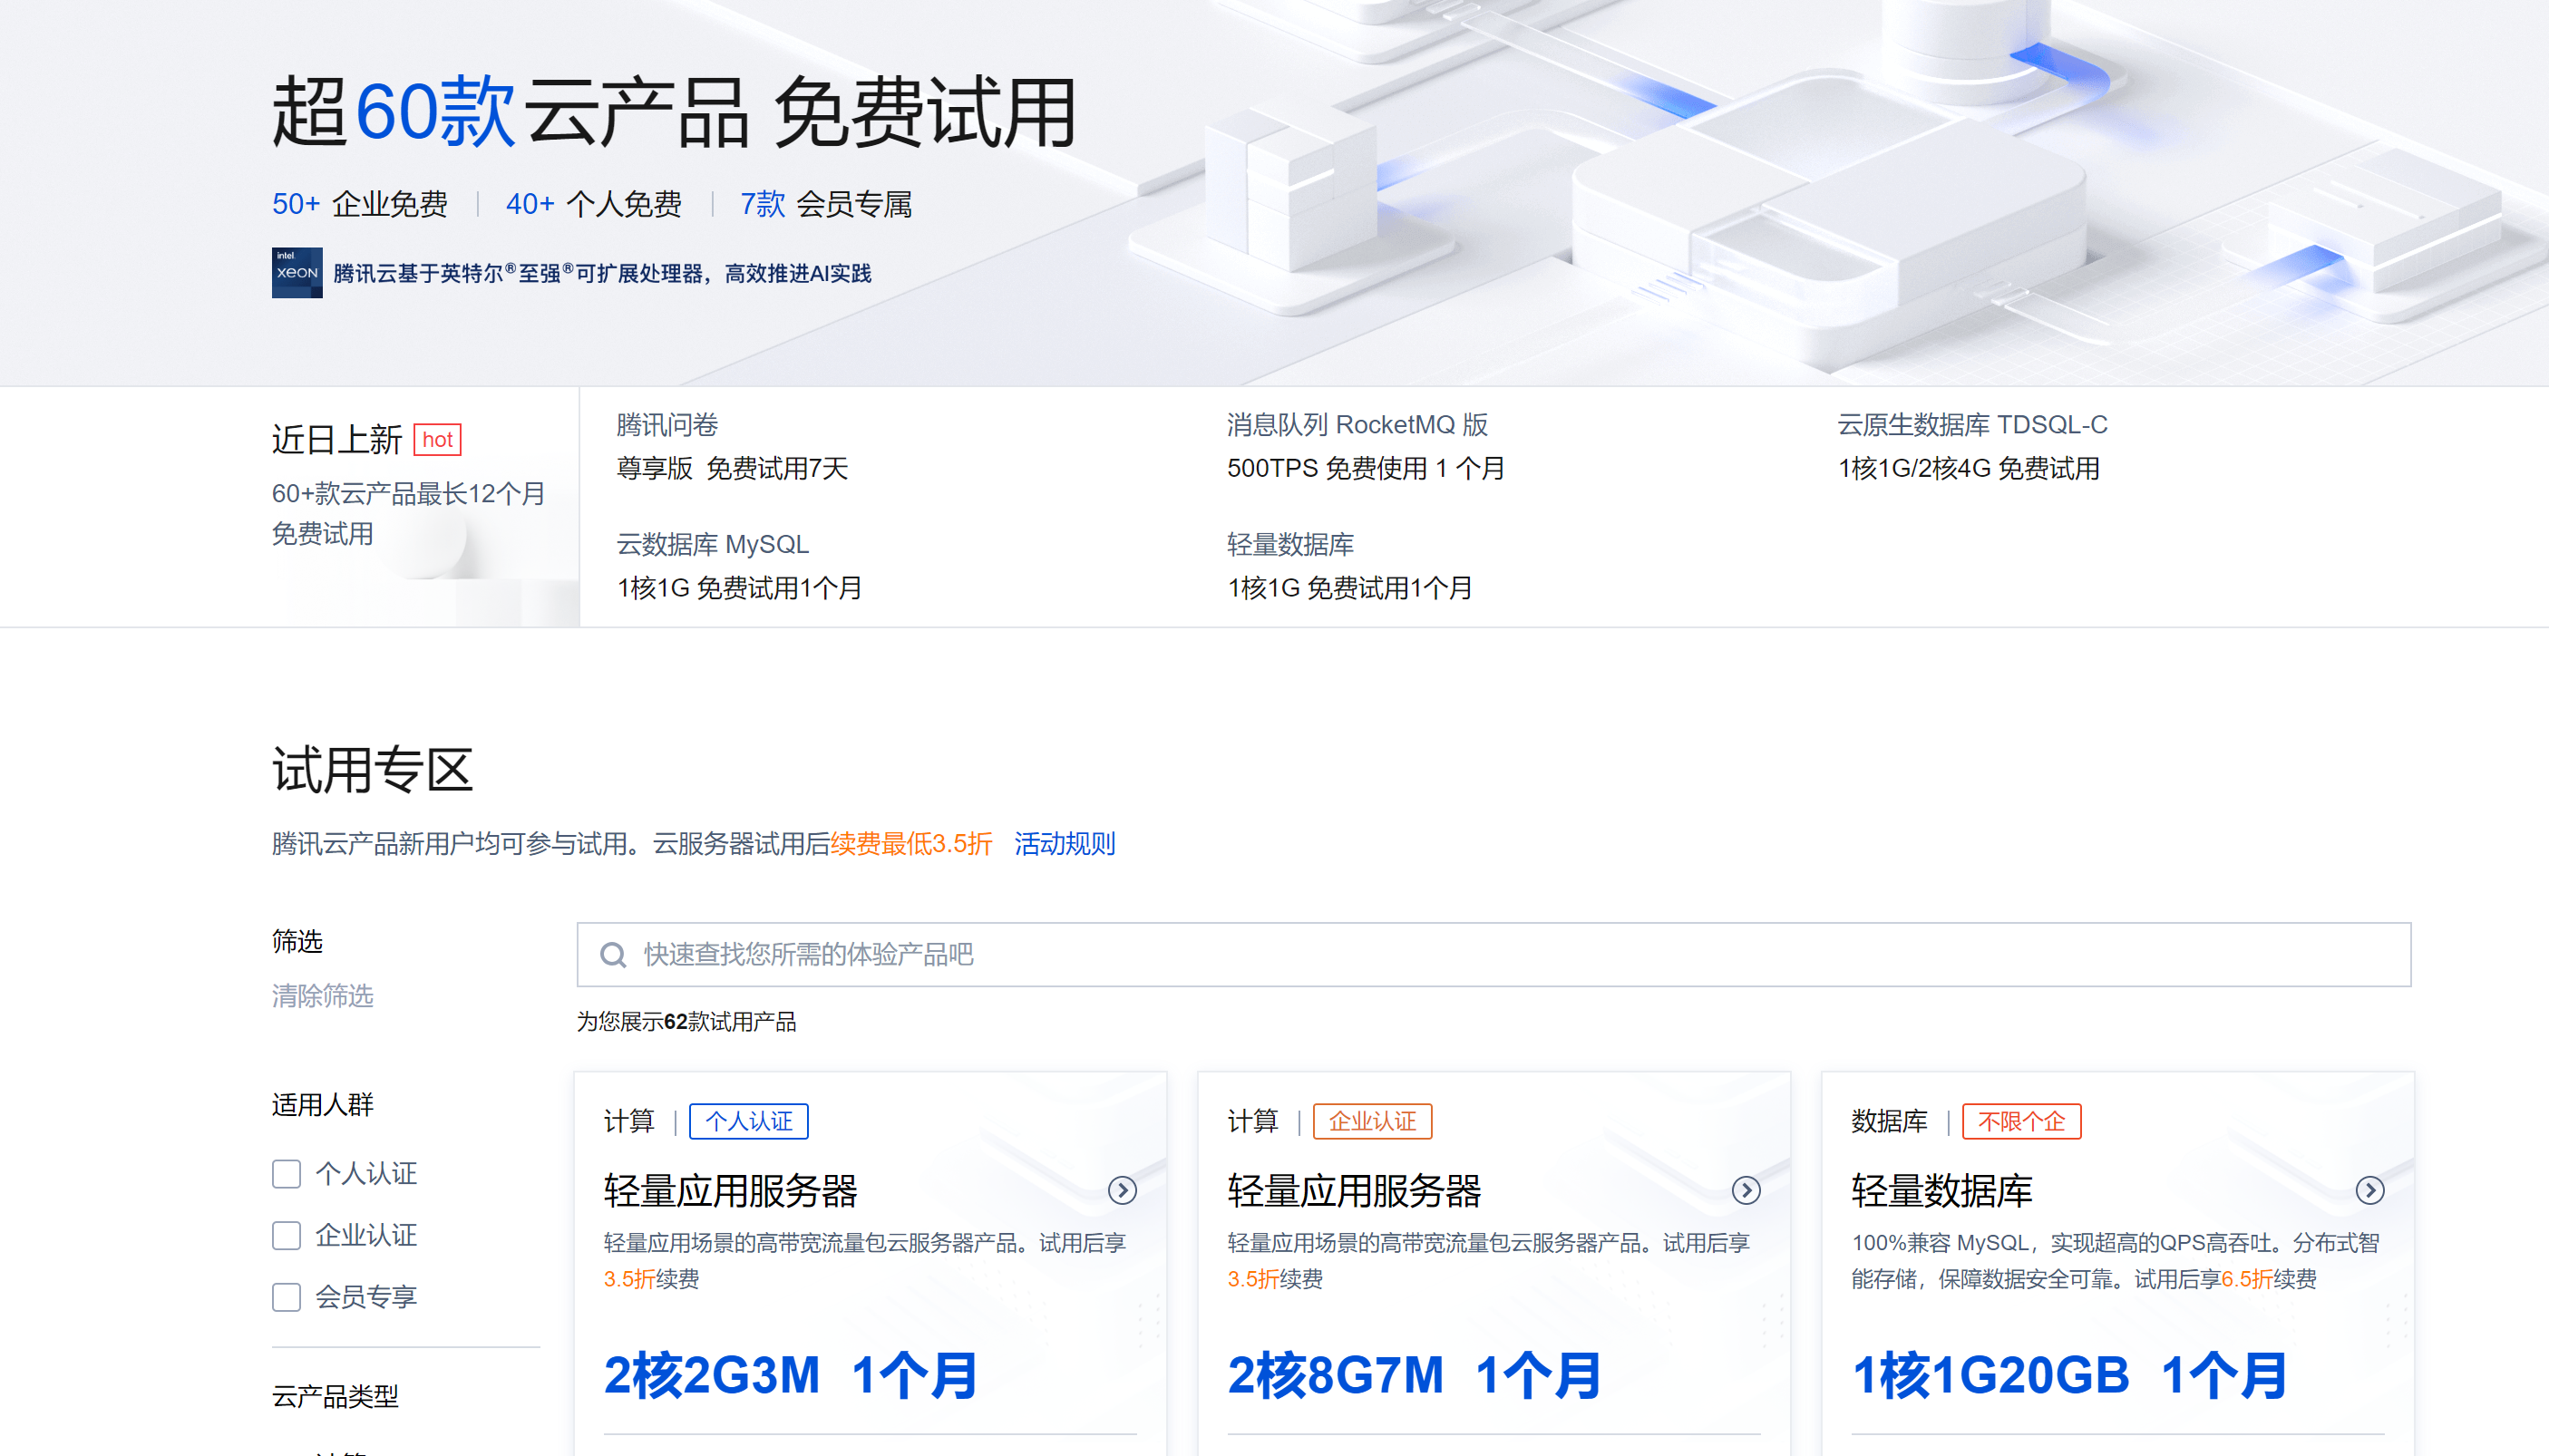Click the 2核8G7M 1个月 spec
Screen dimensions: 2549x1456
(x=1414, y=1375)
